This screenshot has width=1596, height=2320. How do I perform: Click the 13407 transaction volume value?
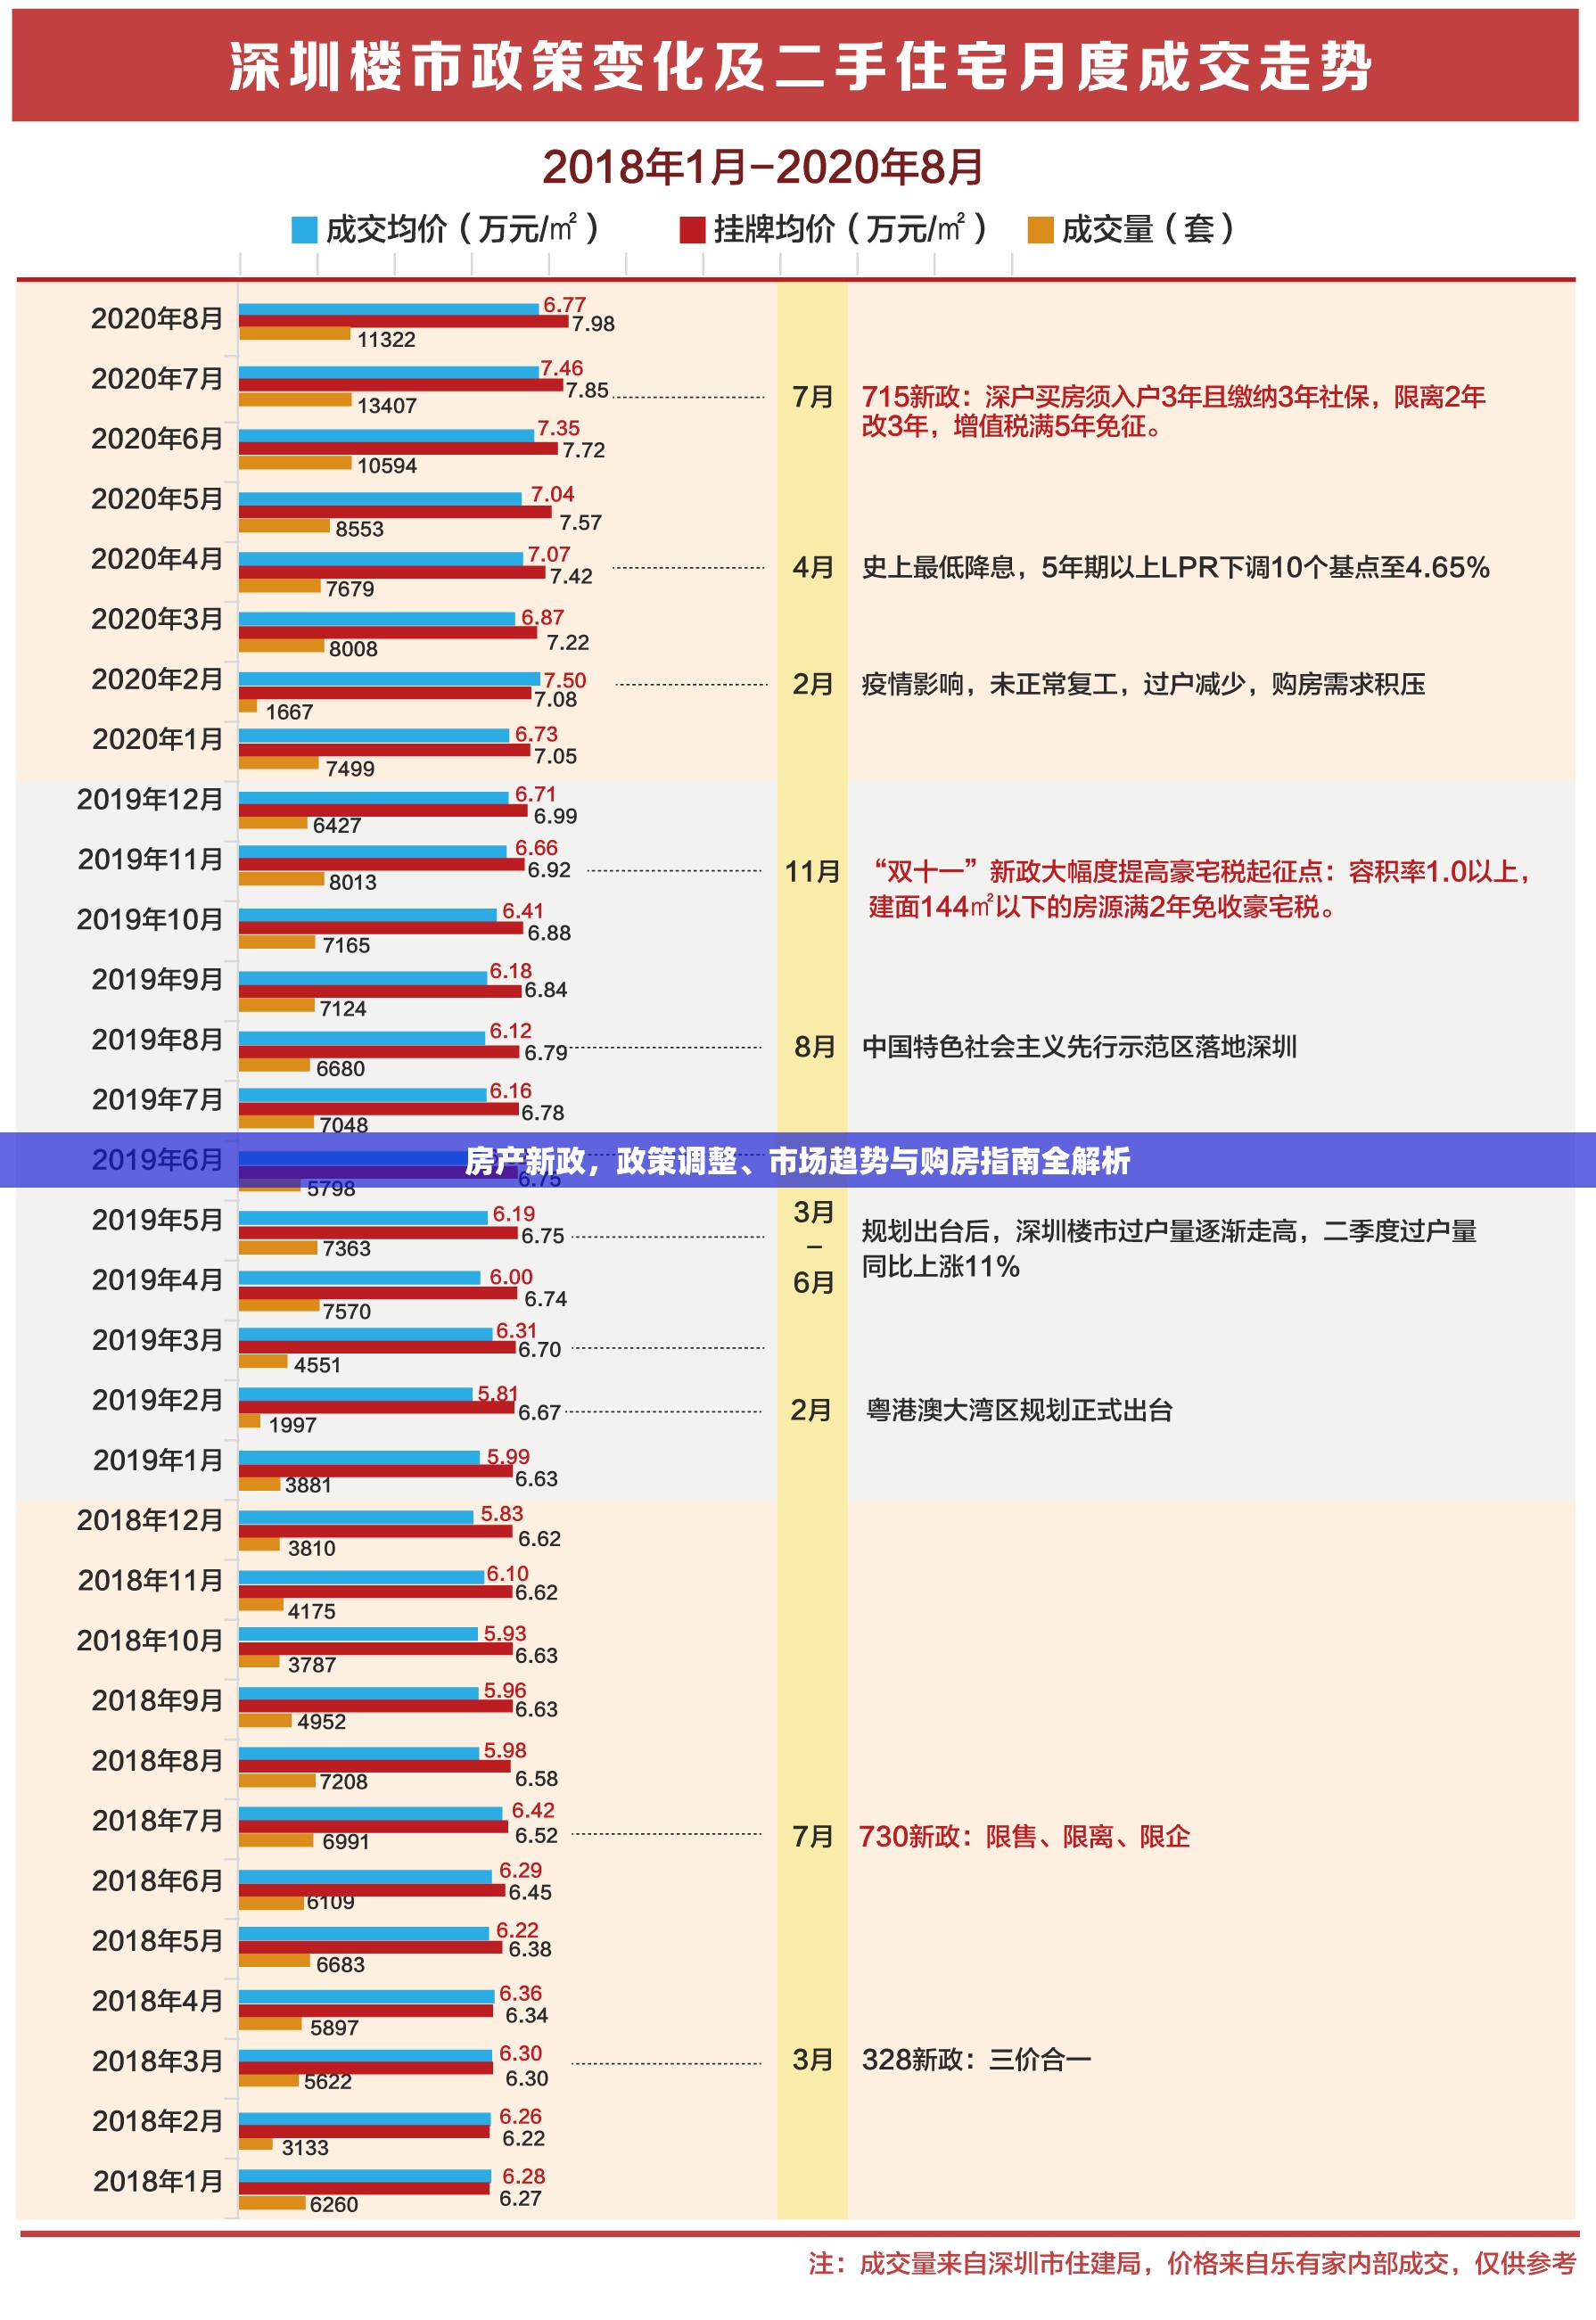coord(386,405)
